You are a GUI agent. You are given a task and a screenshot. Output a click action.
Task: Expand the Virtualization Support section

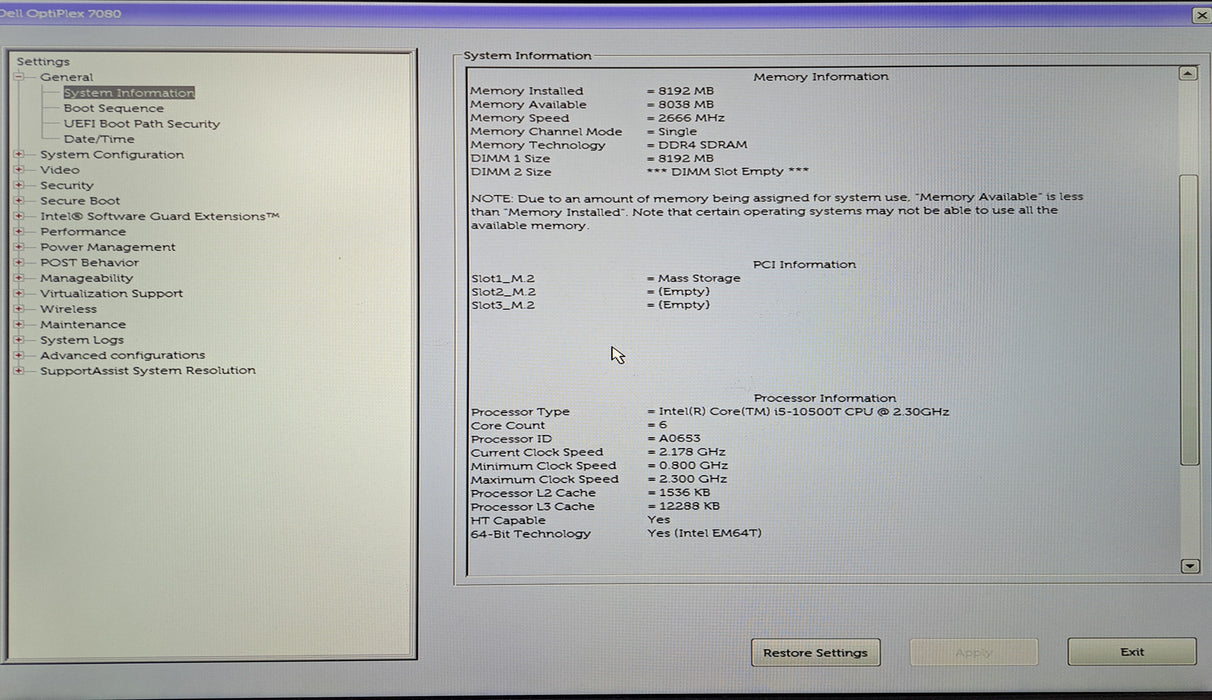tap(17, 293)
